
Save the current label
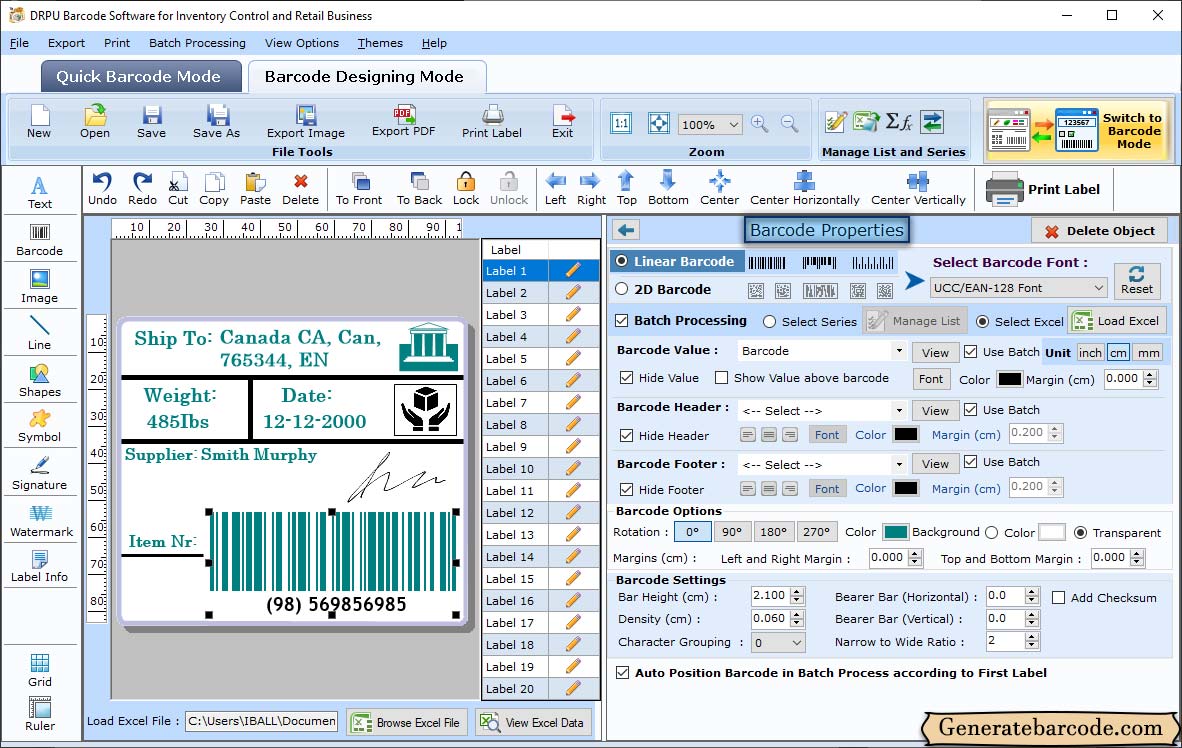pos(152,122)
